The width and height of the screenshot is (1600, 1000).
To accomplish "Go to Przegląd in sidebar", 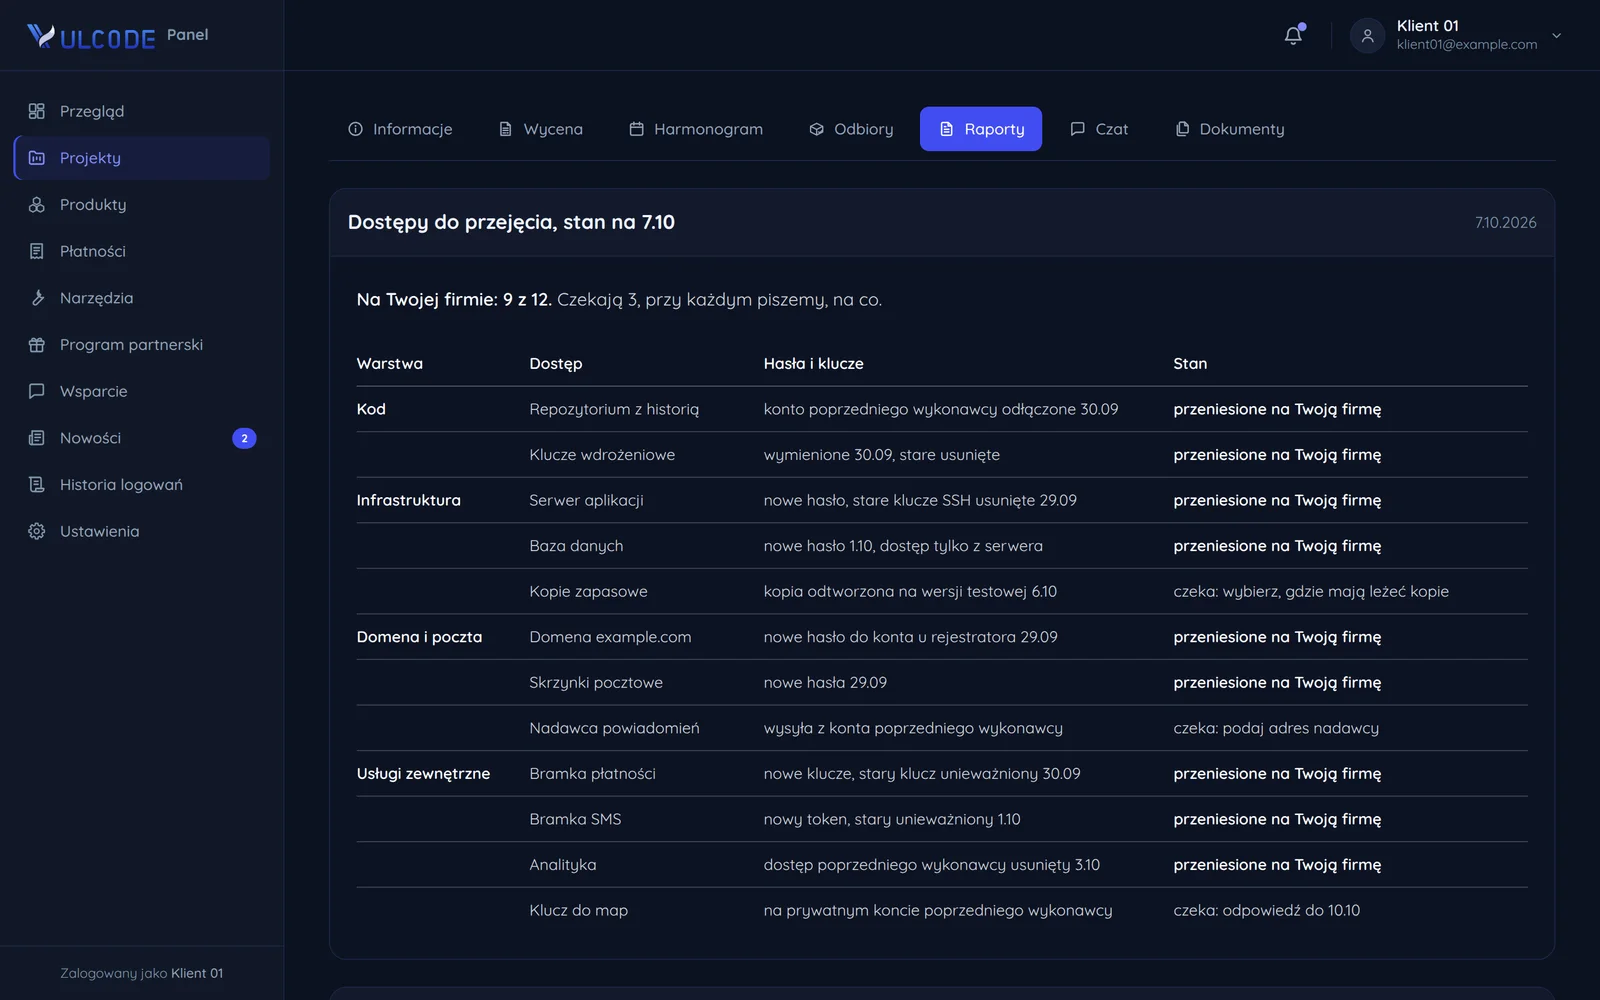I will tap(142, 111).
